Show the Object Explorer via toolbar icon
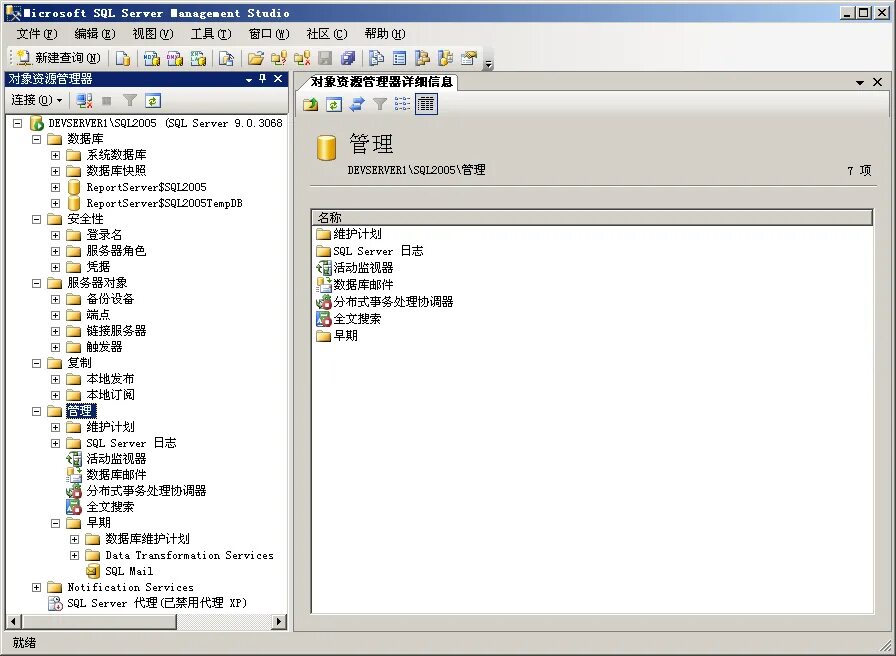 click(422, 58)
